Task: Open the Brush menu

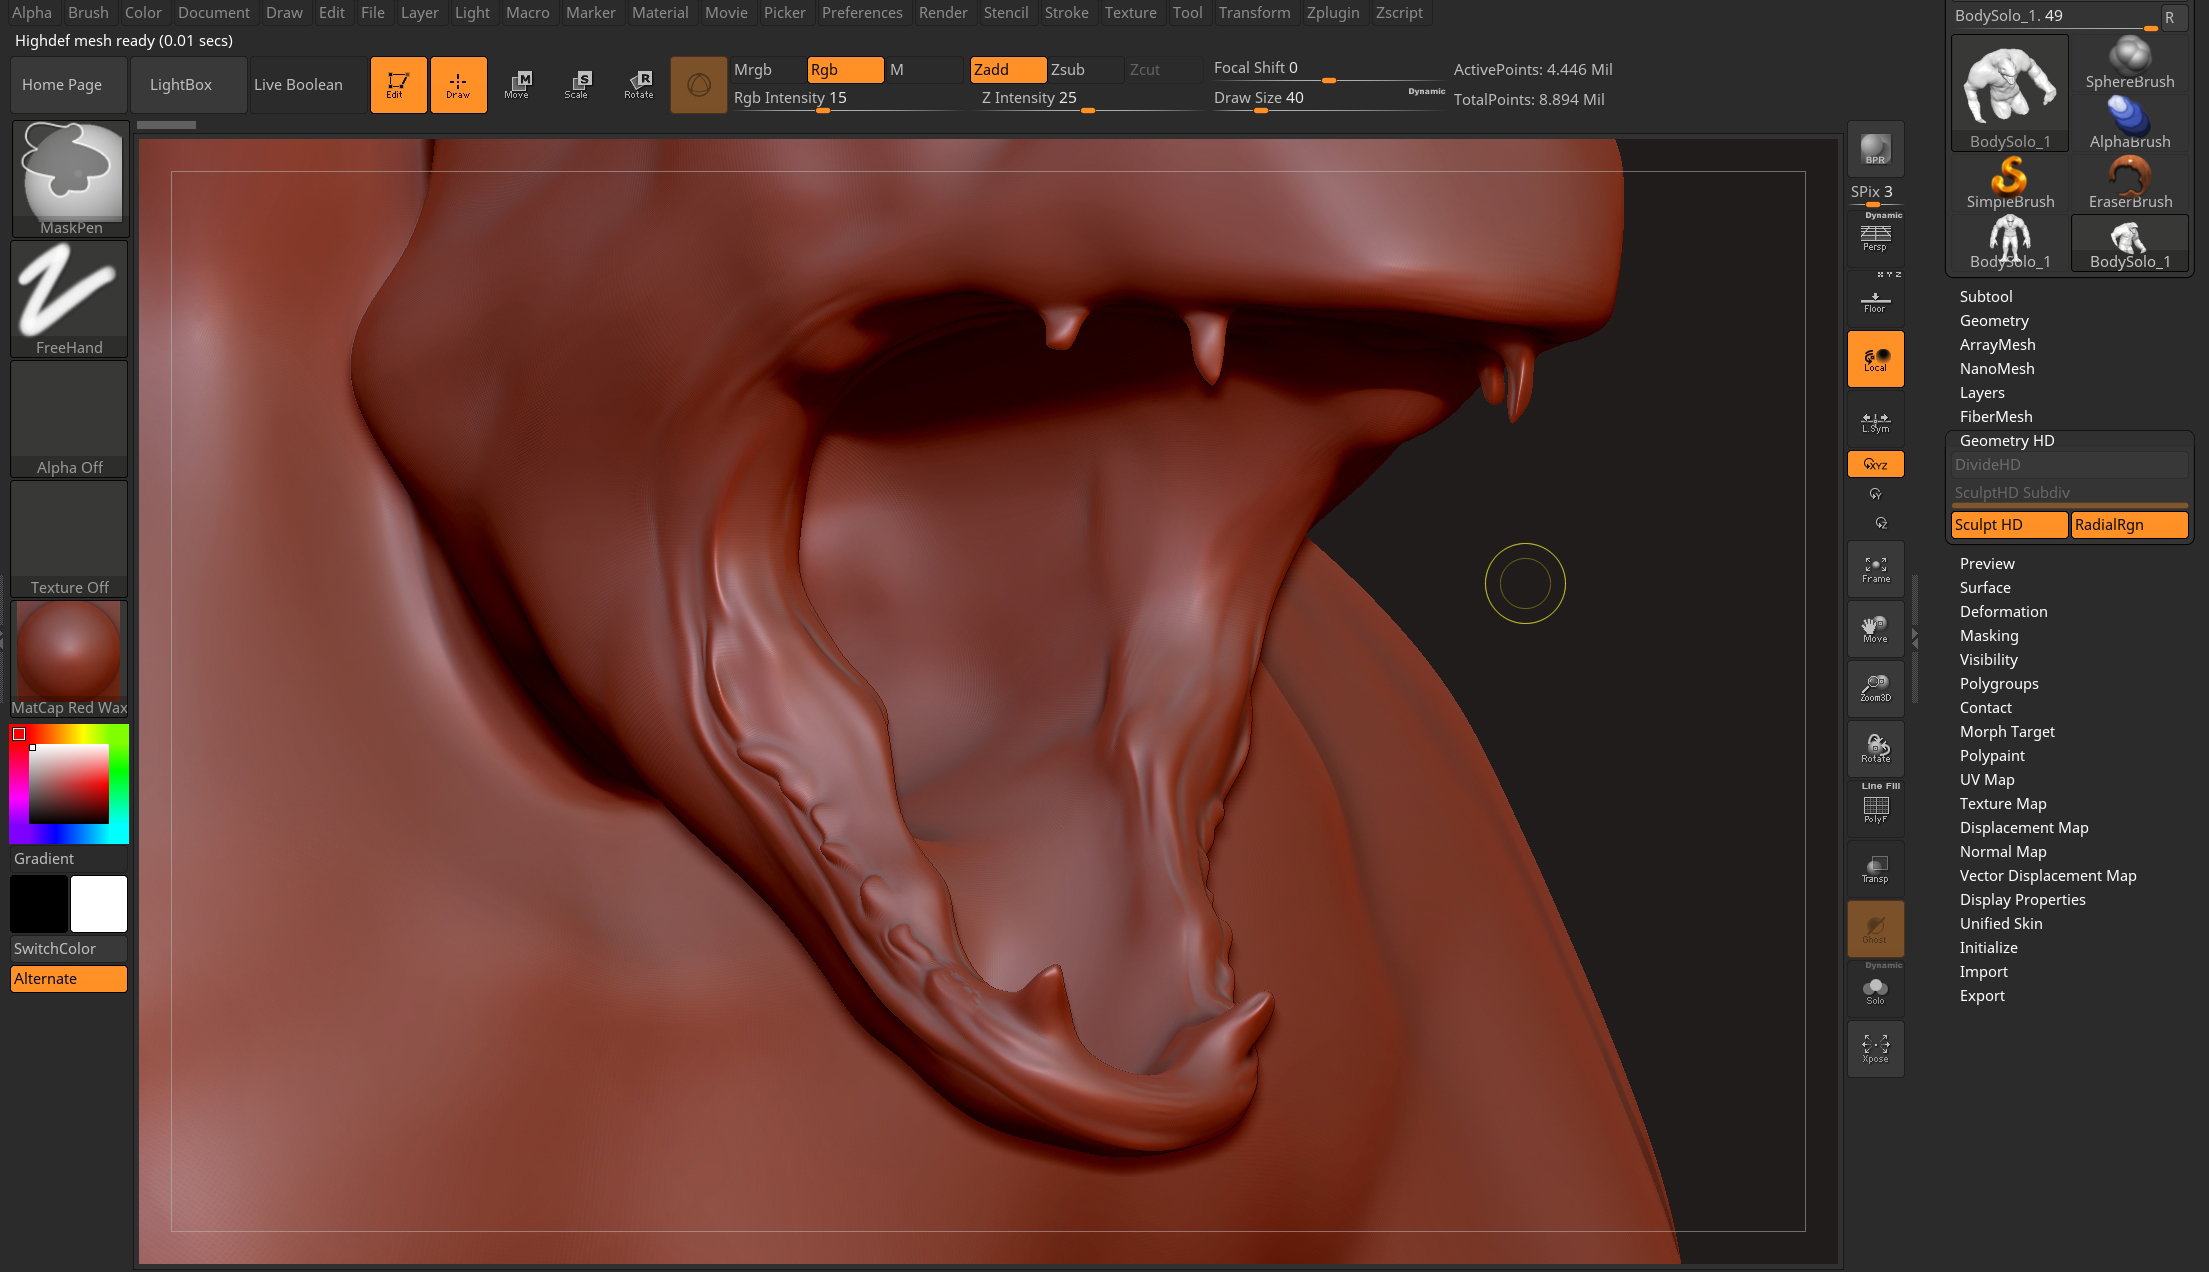Action: 88,13
